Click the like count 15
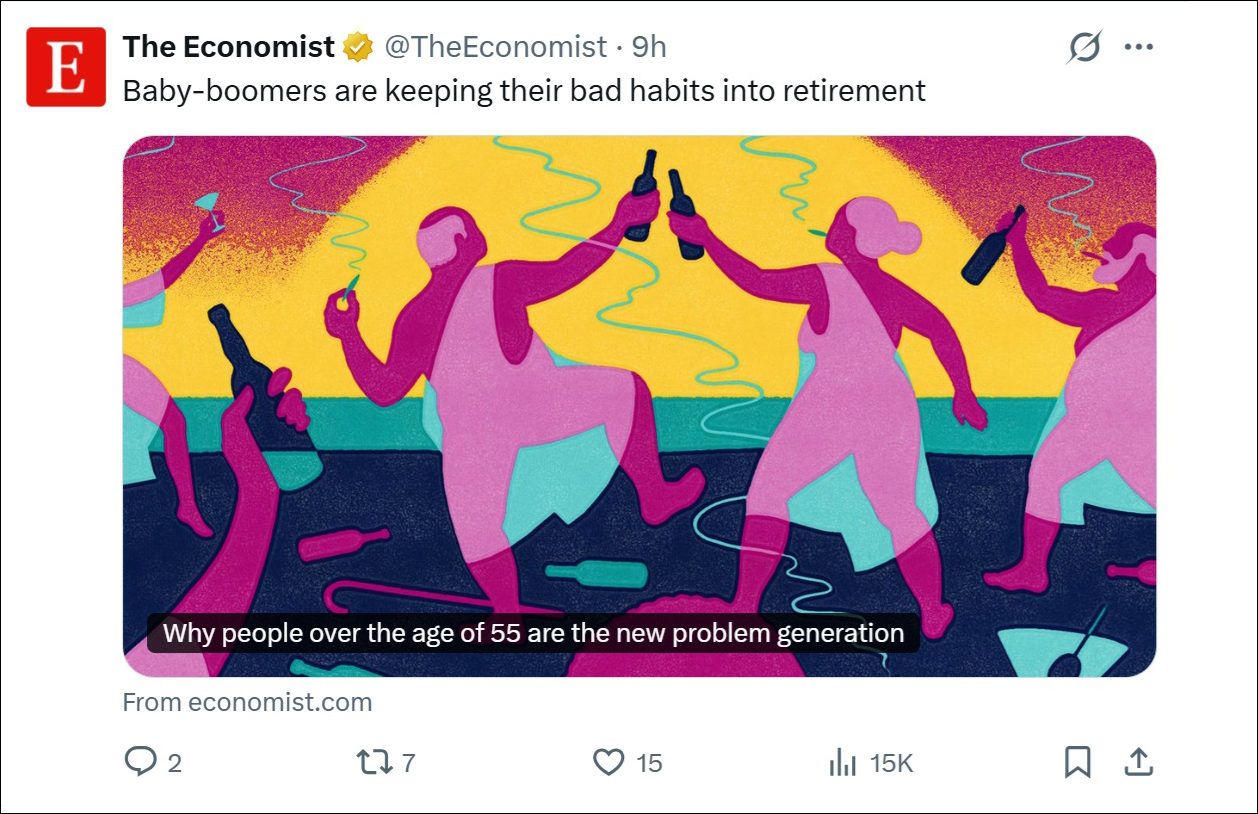 pyautogui.click(x=649, y=764)
